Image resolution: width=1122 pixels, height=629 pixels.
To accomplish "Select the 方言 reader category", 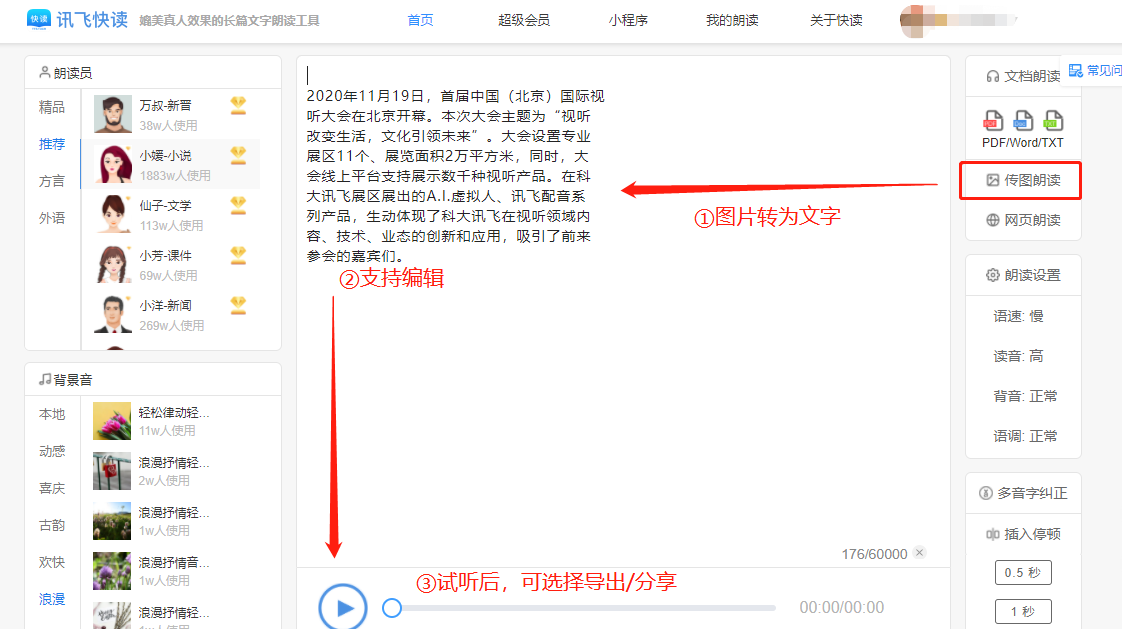I will click(x=52, y=182).
